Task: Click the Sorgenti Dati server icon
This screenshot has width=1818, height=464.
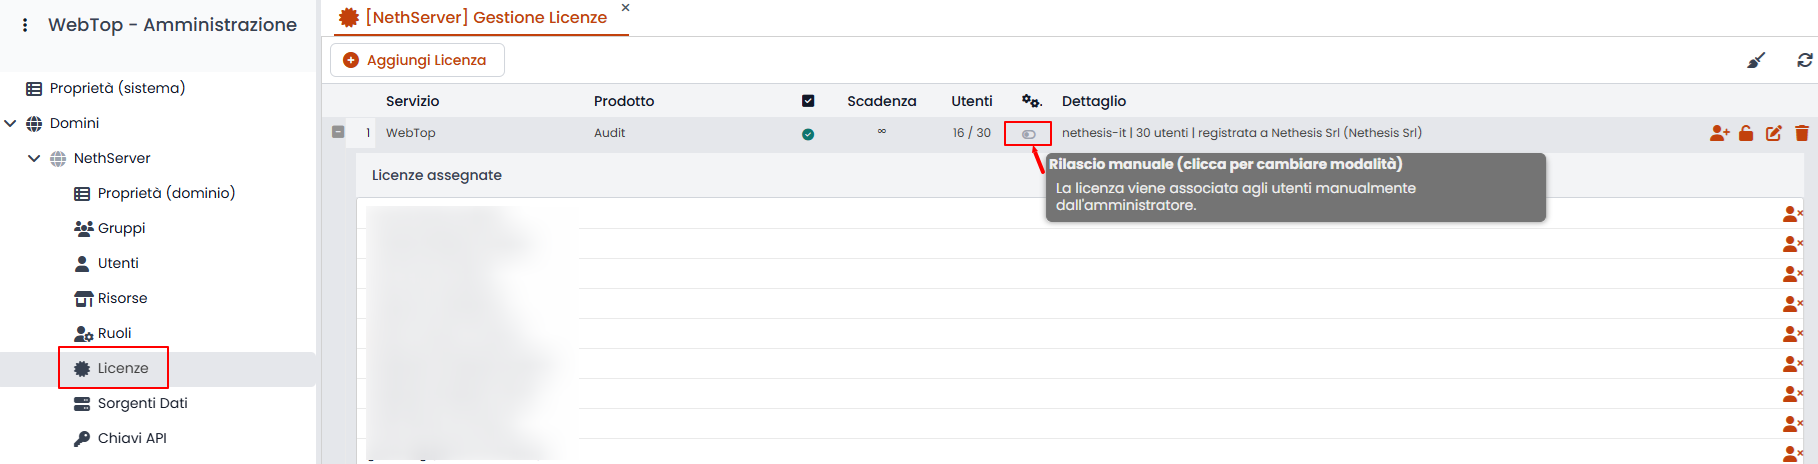Action: 82,403
